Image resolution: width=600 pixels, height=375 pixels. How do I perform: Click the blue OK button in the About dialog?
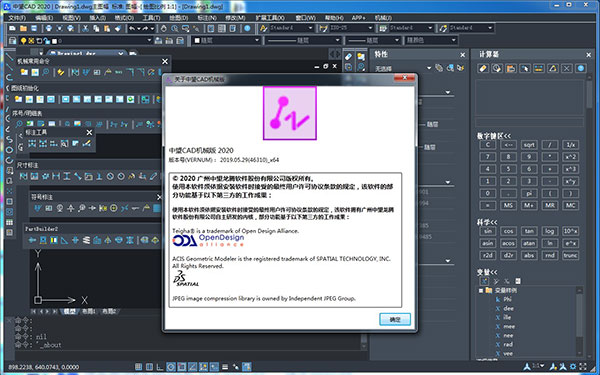tap(395, 319)
